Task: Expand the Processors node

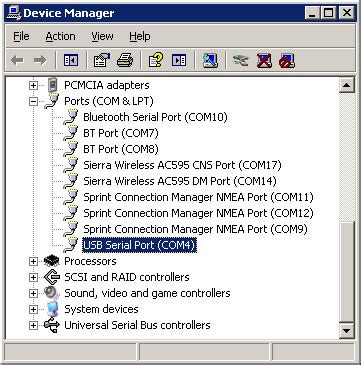Action: [x=33, y=262]
